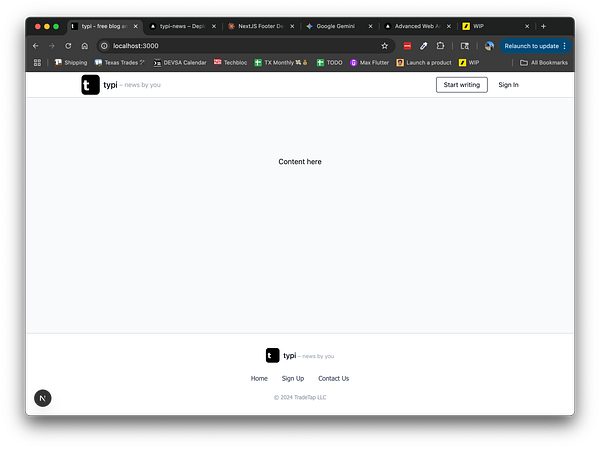600x449 pixels.
Task: Switch to the Advanced Web tab
Action: point(417,26)
